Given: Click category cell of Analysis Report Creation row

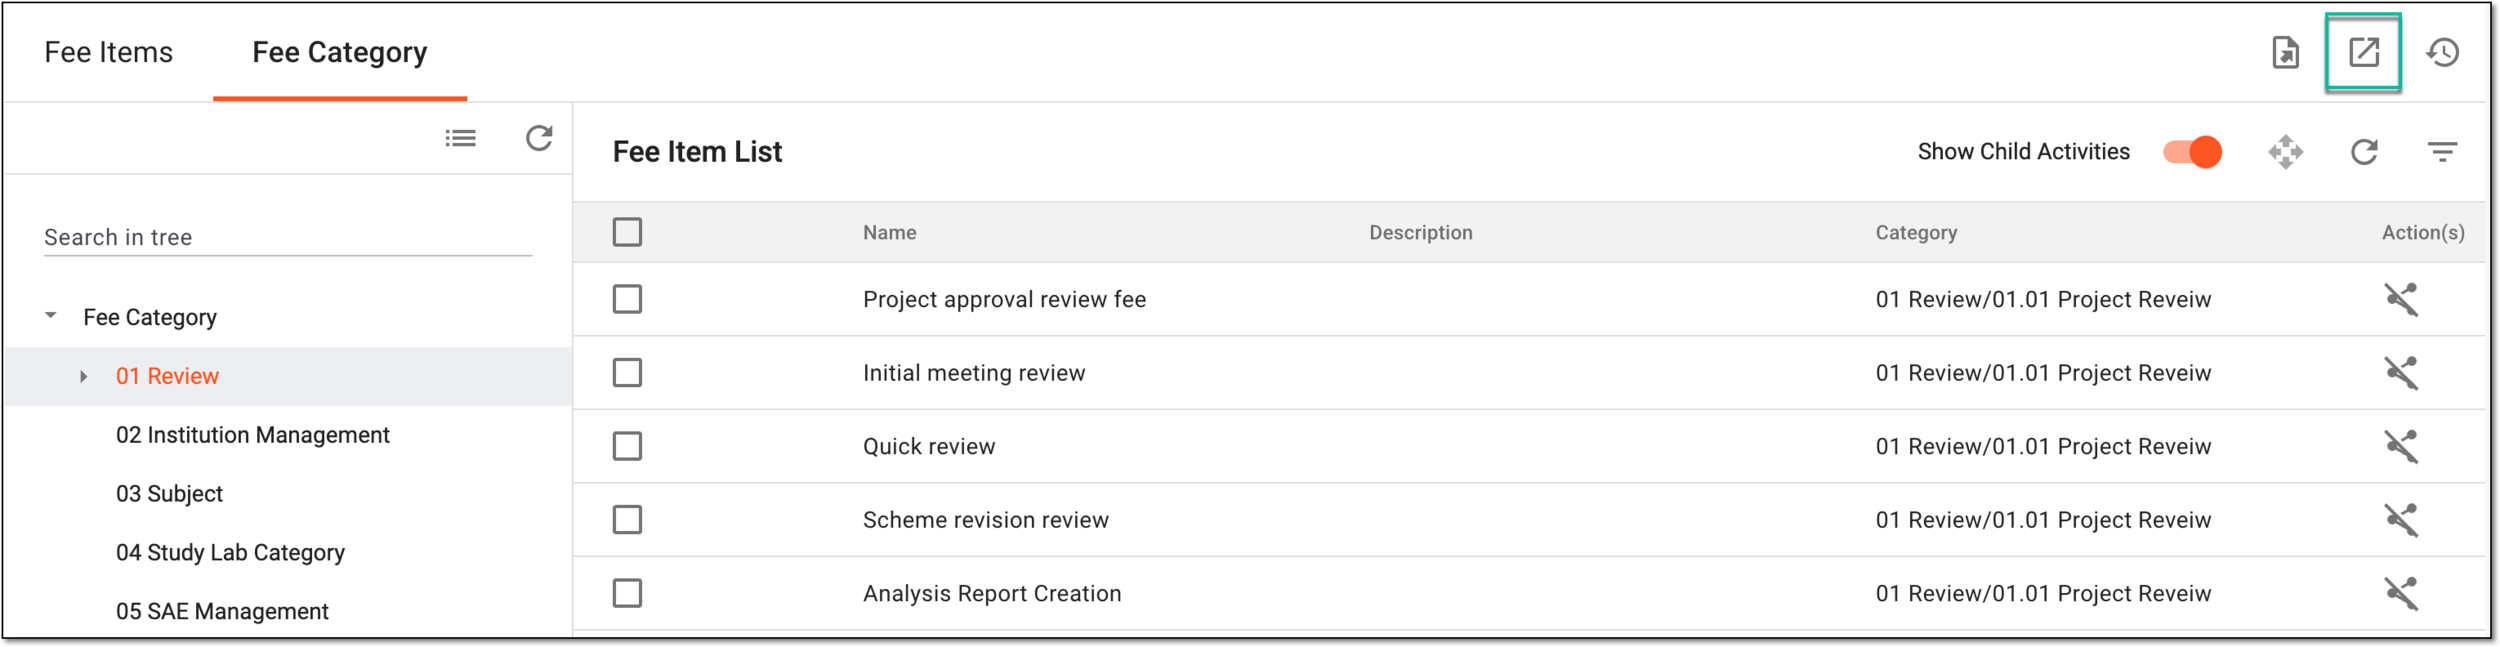Looking at the screenshot, I should pos(2043,593).
